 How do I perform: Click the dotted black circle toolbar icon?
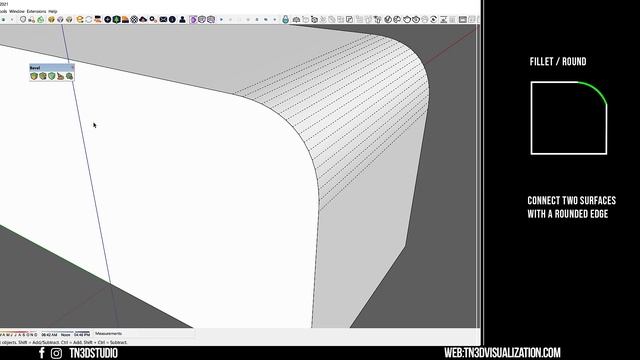point(134,19)
